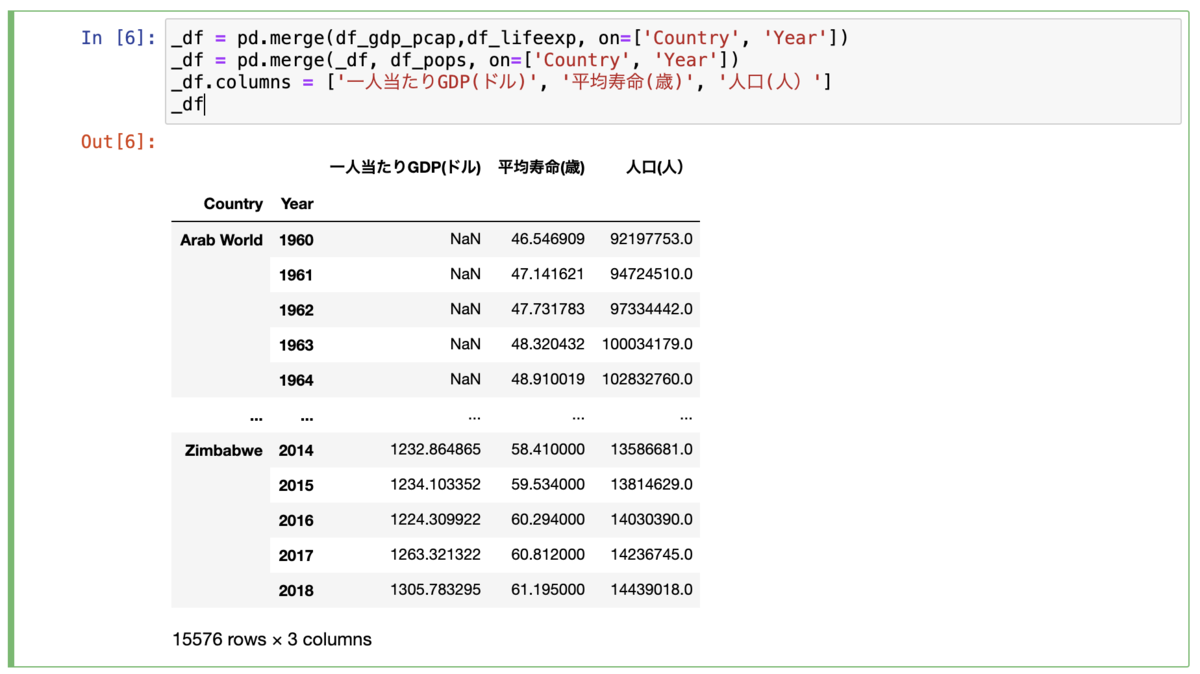Screen dimensions: 1200x674
Task: Select population value 92197753.0
Action: (651, 239)
